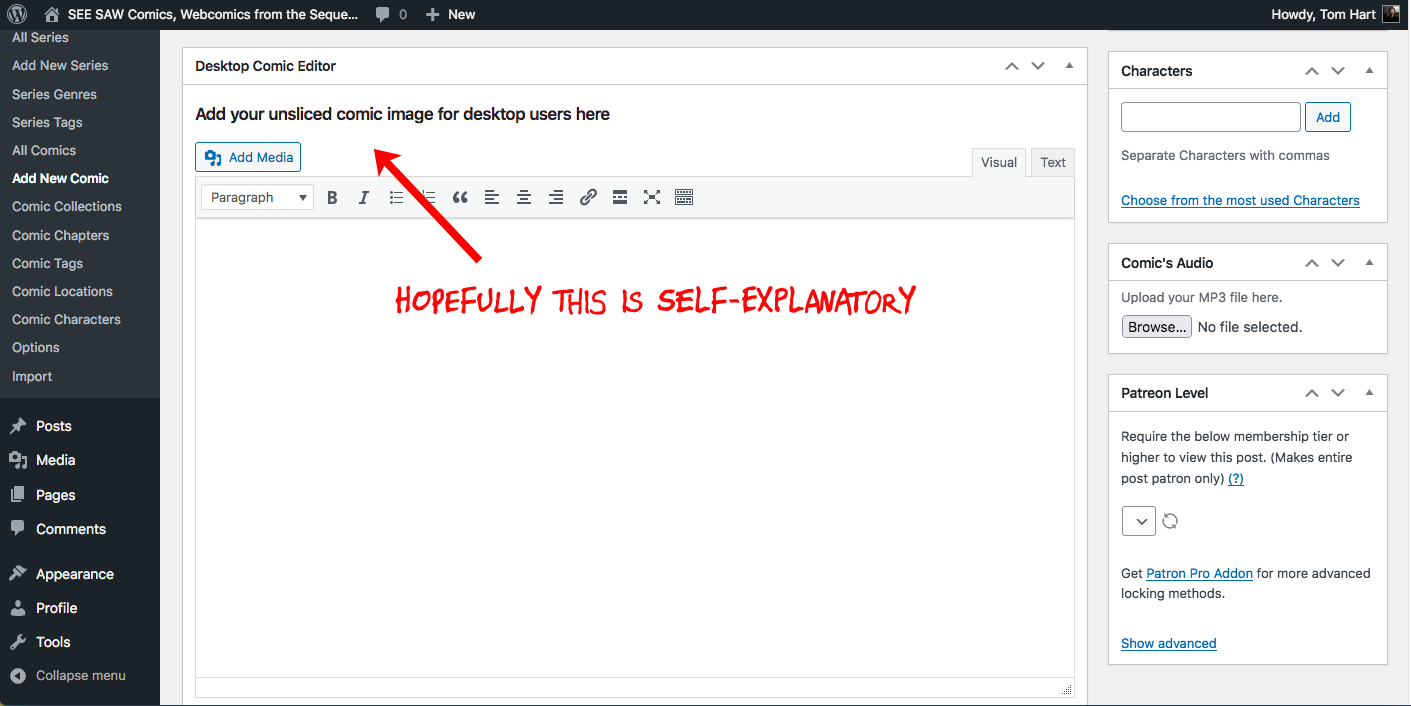Click Tom Hart's avatar thumbnail
The image size is (1411, 706).
coord(1391,14)
